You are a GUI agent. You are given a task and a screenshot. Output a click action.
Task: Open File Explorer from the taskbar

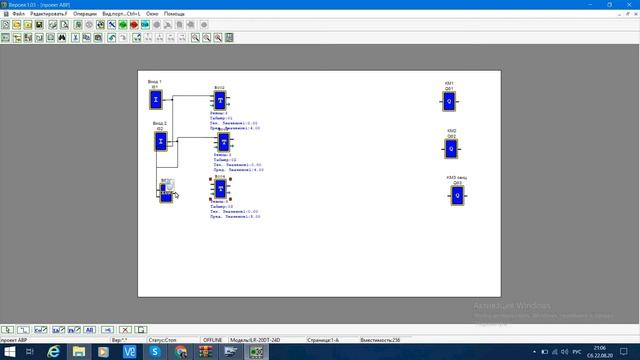pyautogui.click(x=79, y=351)
